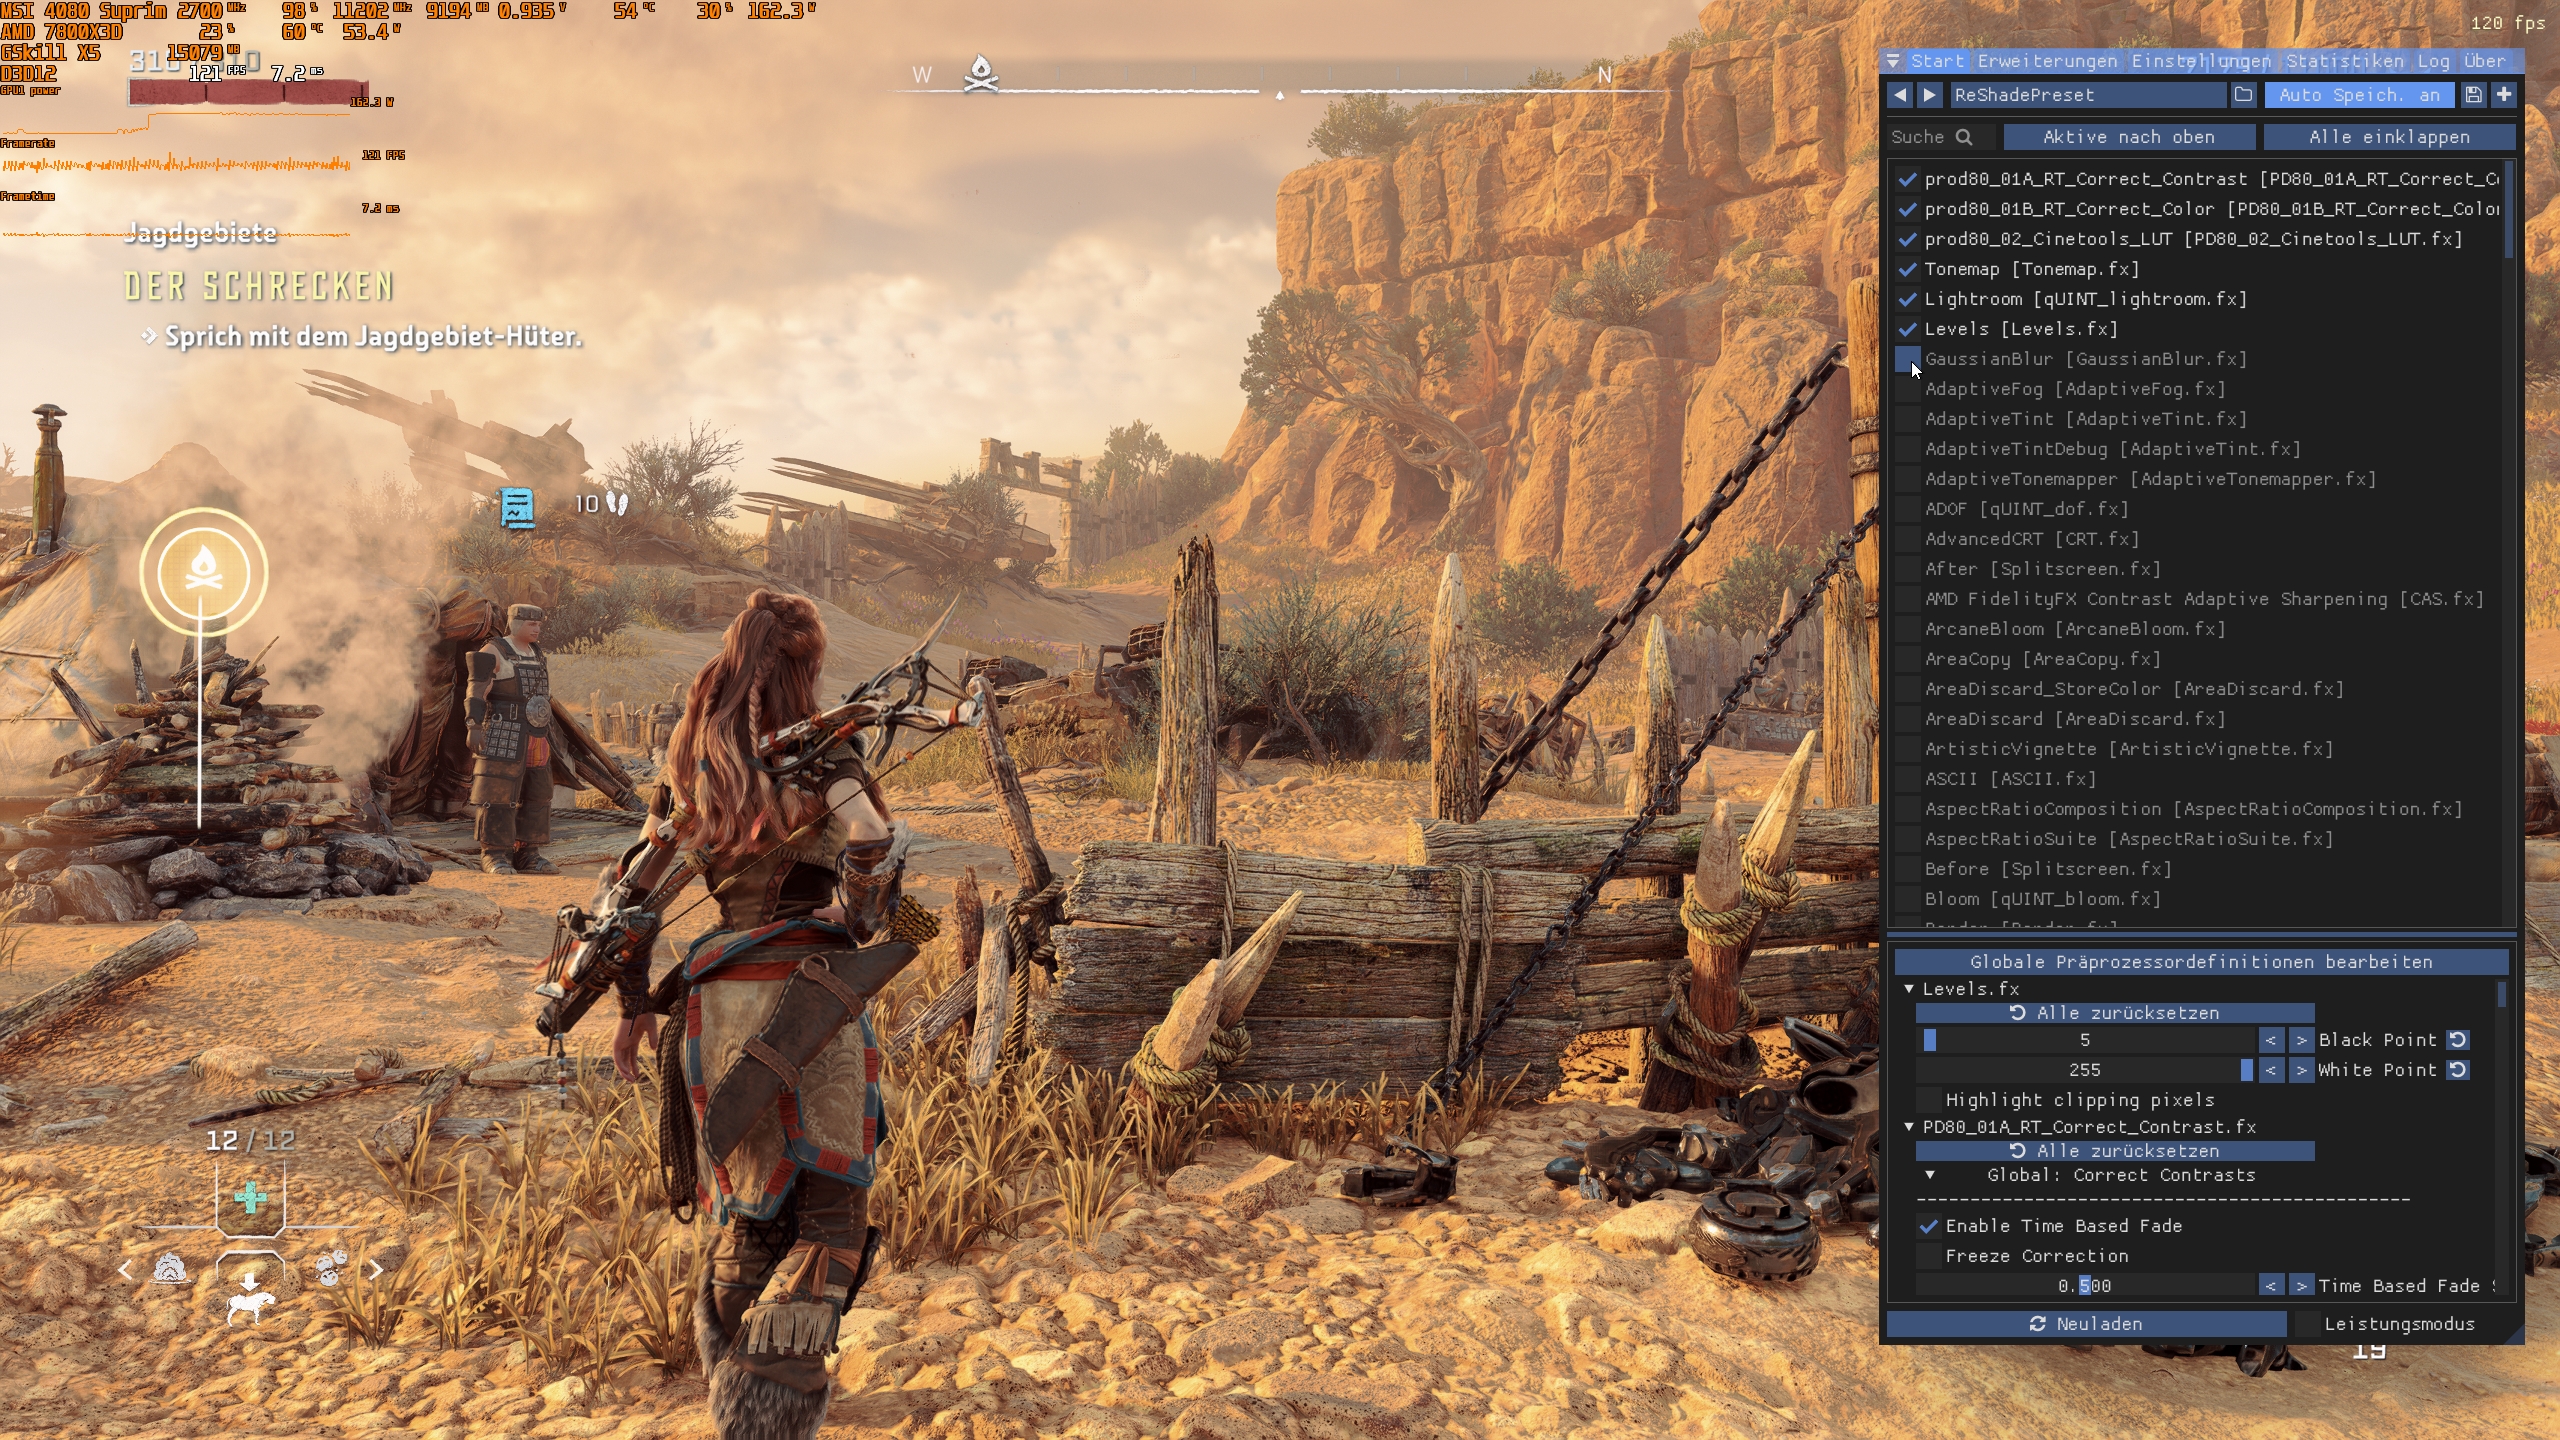Screen dimensions: 2560x1440
Task: Collapse the ReShade overlay window triangle
Action: click(x=1893, y=61)
